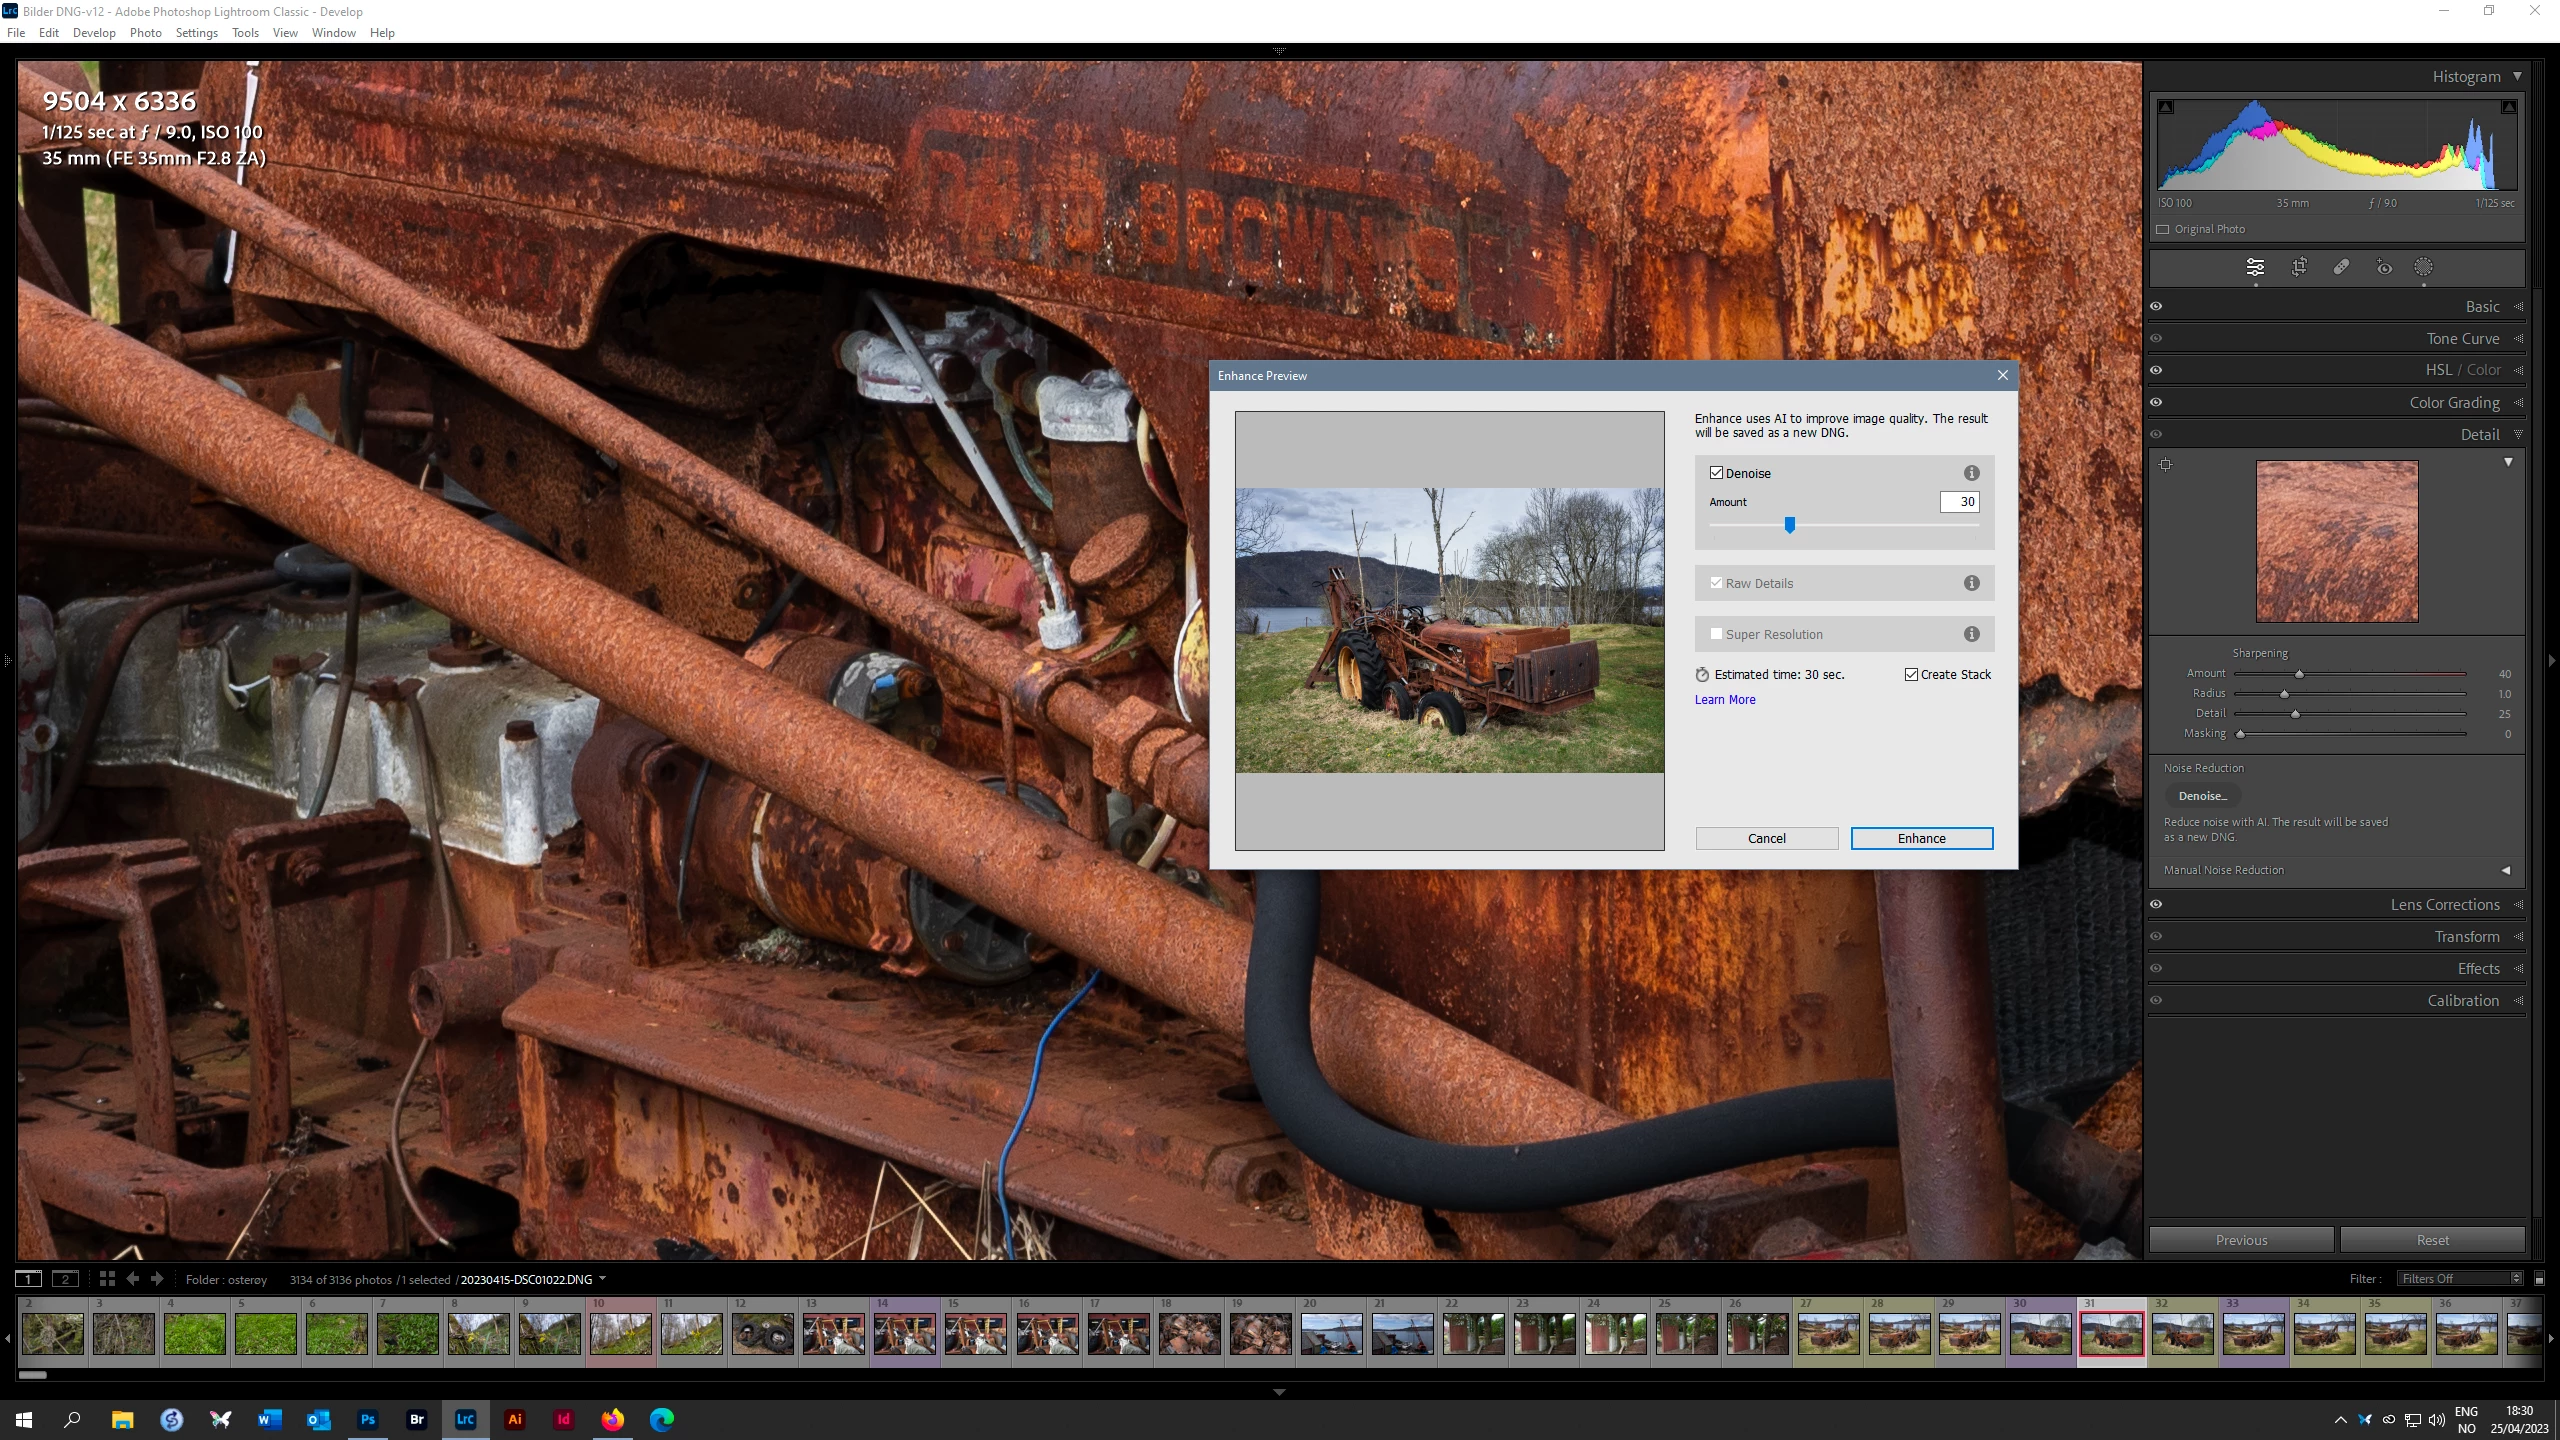The width and height of the screenshot is (2560, 1440).
Task: Activate the Red Eye Correction tool
Action: pos(2384,267)
